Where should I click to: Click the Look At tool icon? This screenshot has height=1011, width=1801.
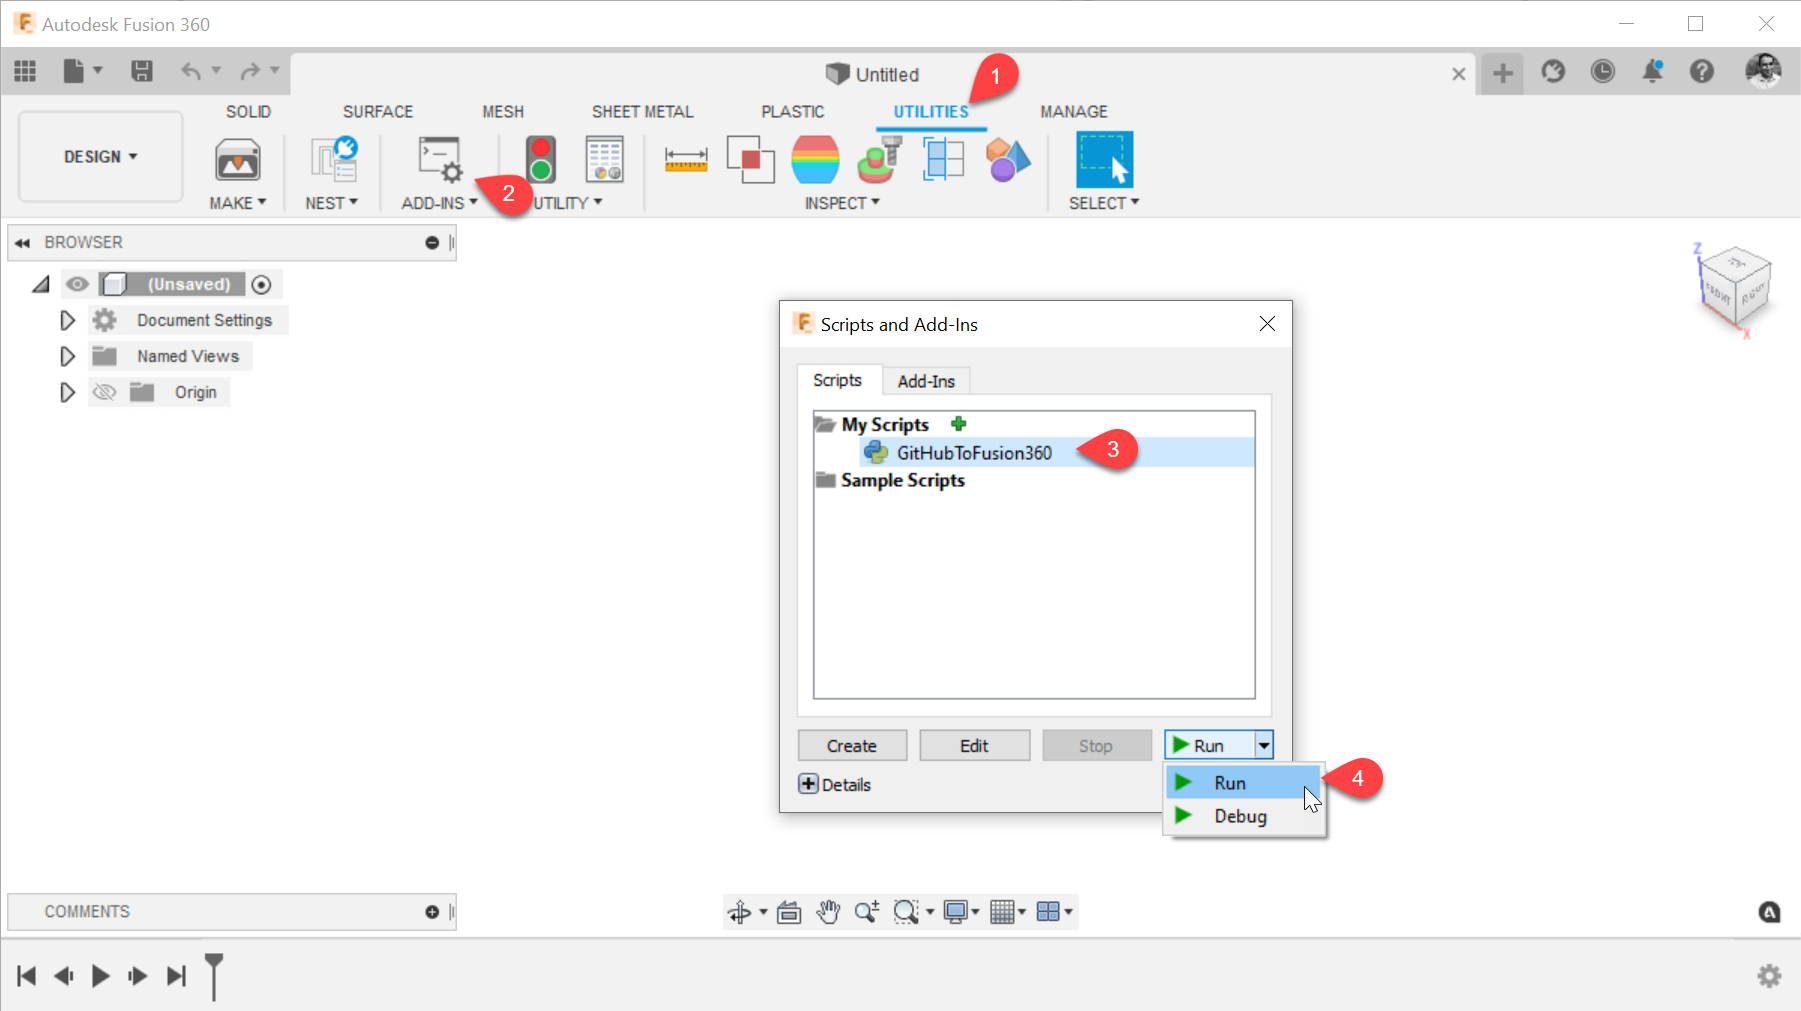pos(789,912)
